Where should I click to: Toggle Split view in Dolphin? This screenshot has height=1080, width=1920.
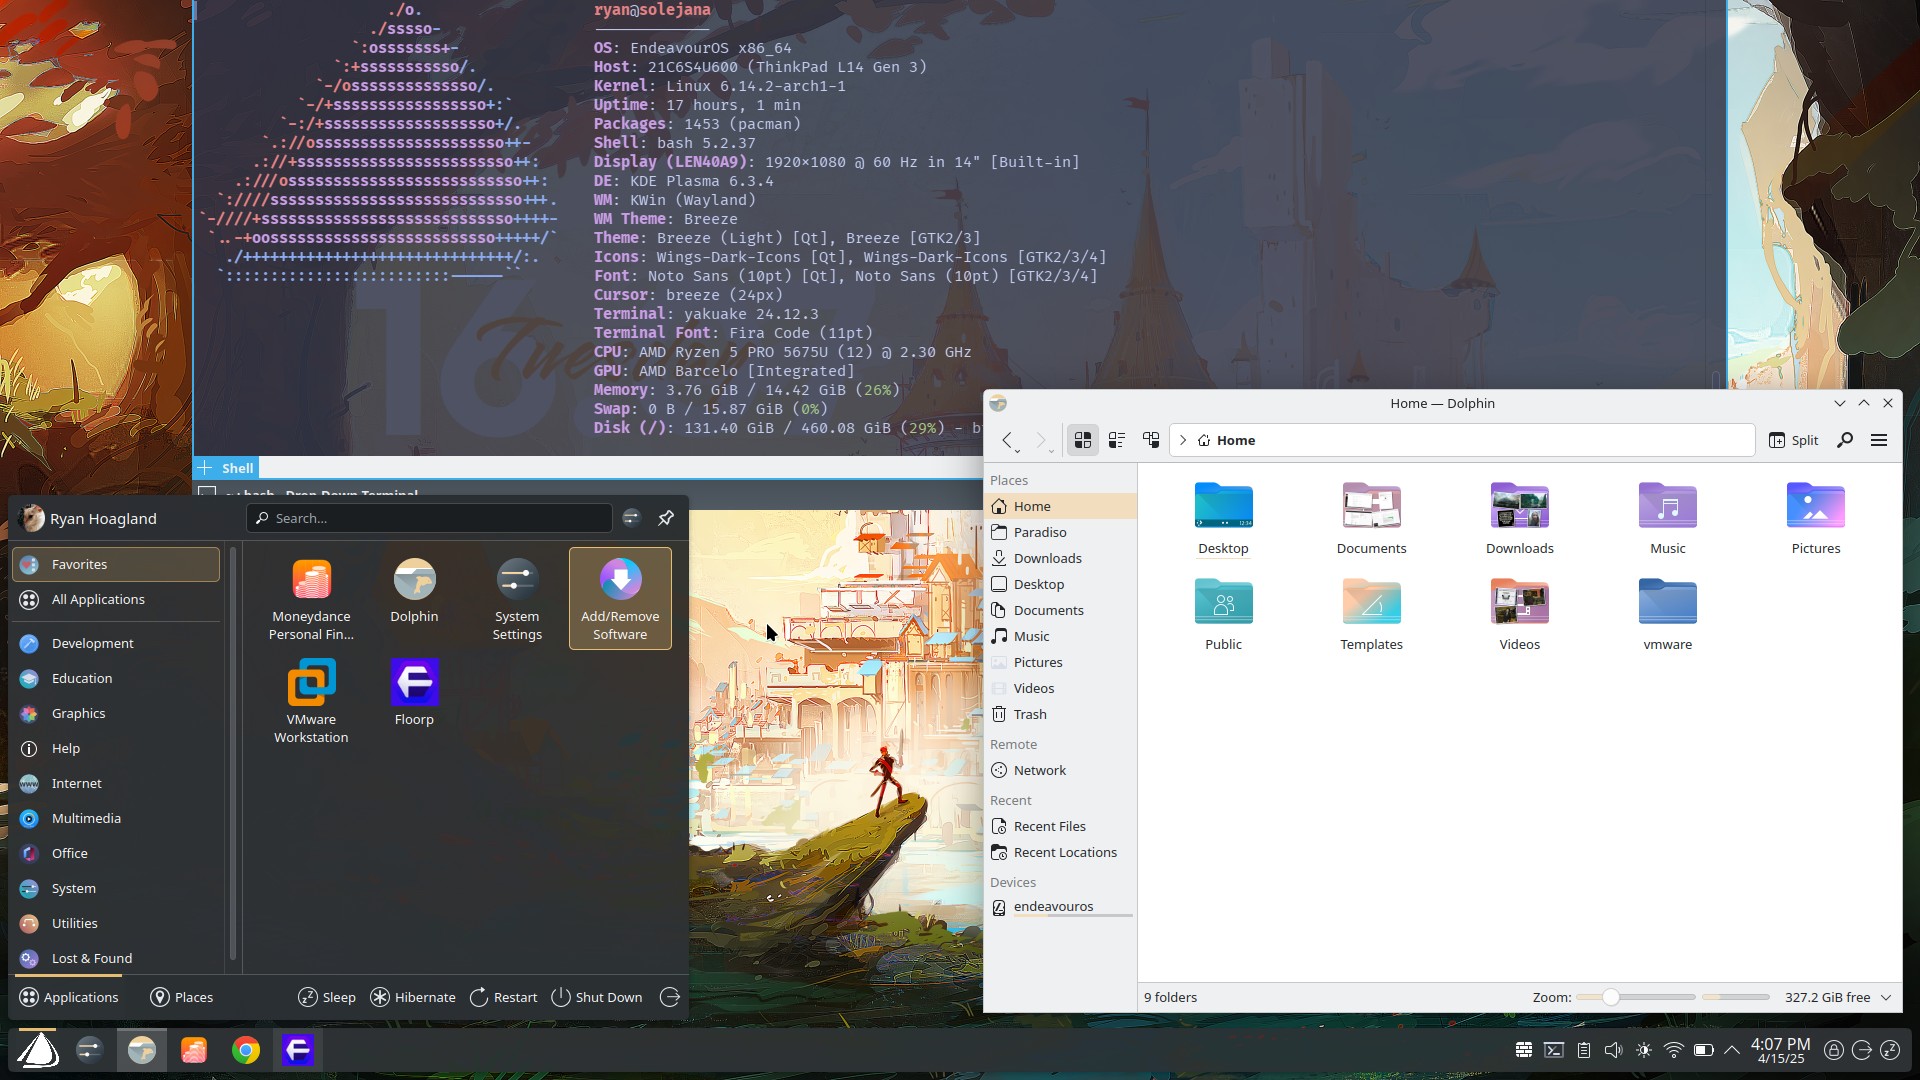(x=1793, y=440)
